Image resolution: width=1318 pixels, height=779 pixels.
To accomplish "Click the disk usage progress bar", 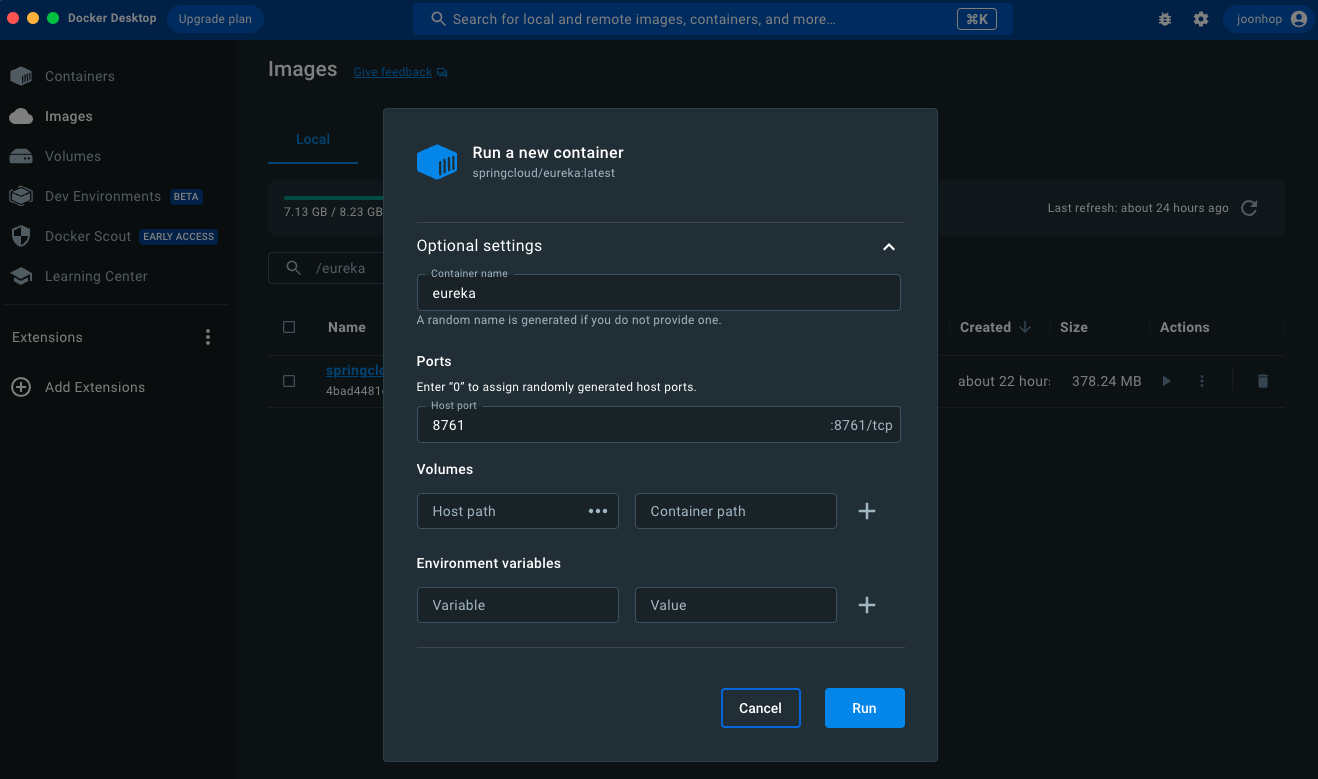I will click(333, 198).
